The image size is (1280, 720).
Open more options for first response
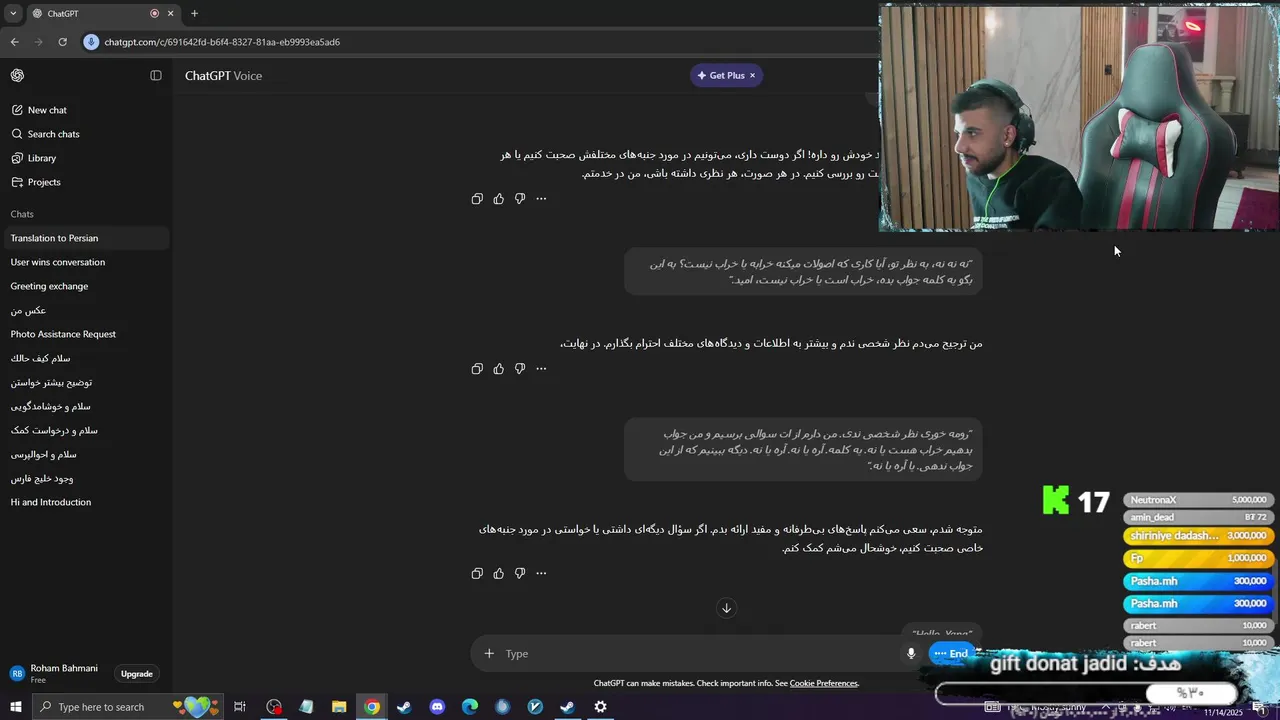tap(541, 199)
